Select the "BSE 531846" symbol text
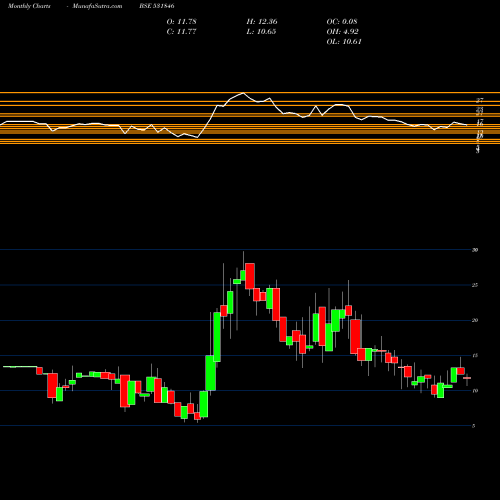This screenshot has width=500, height=500. [x=157, y=6]
